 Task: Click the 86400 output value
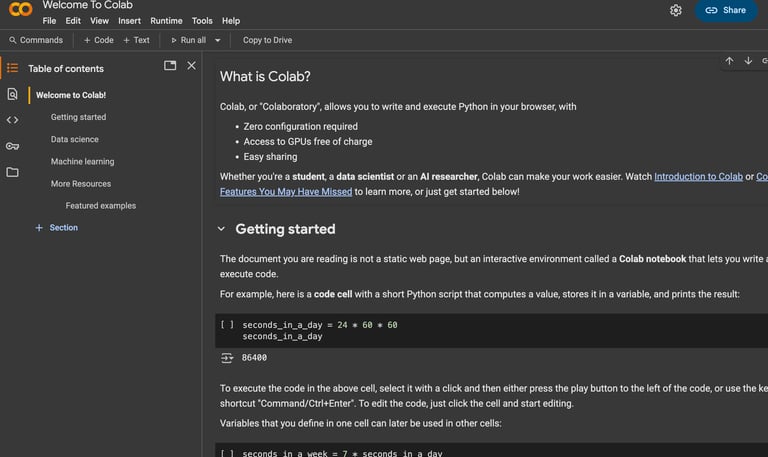(254, 358)
